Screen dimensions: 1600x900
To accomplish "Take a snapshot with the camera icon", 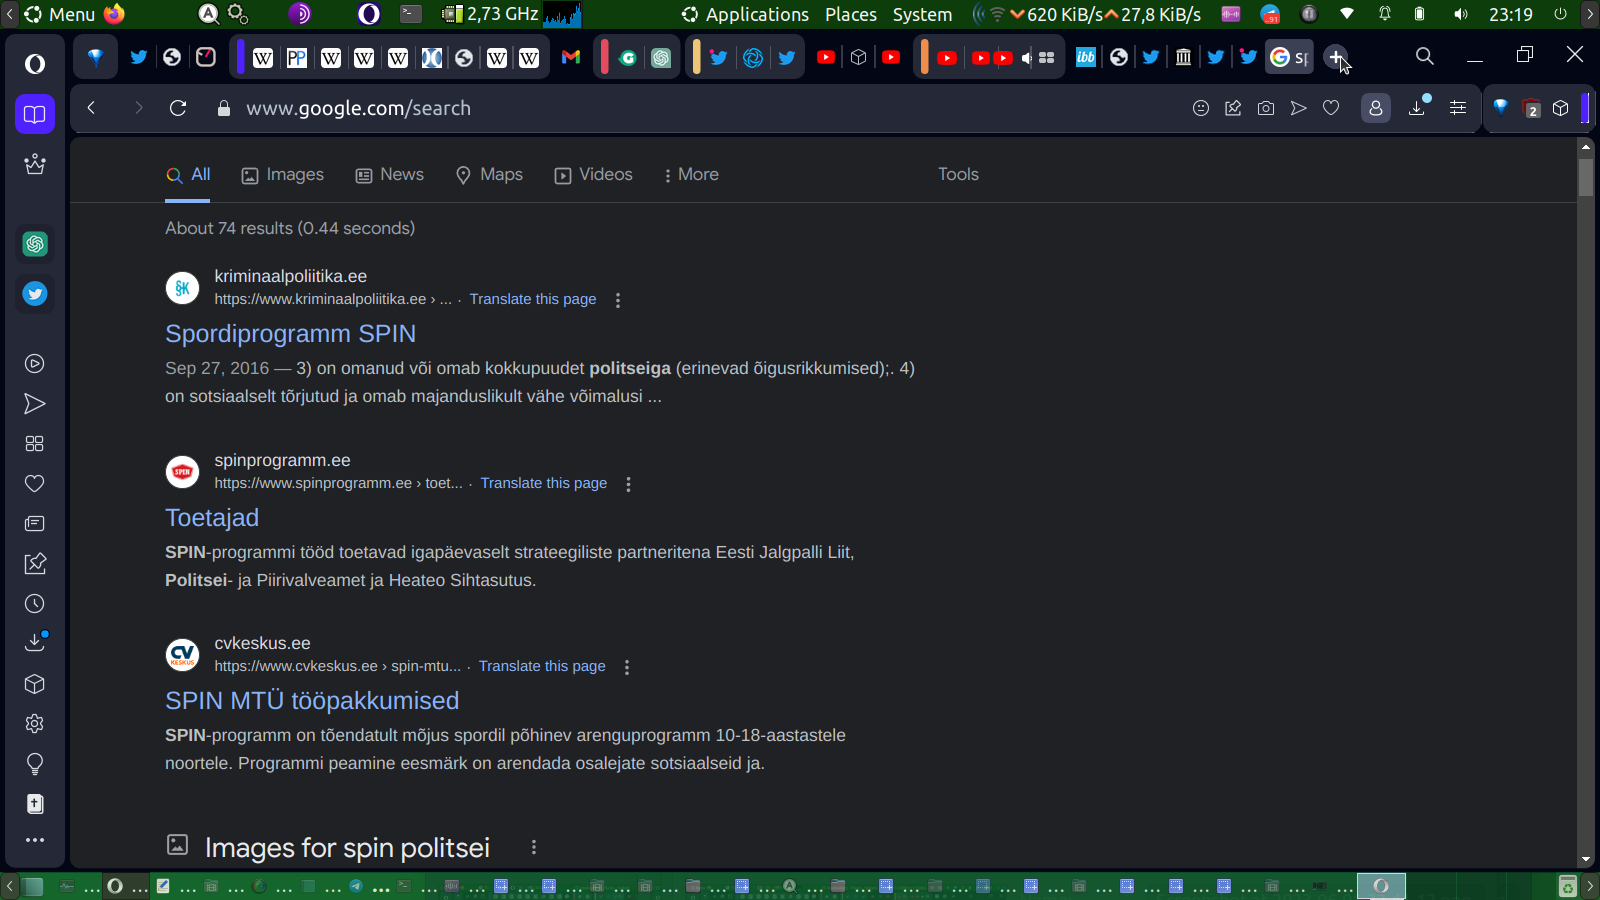I will pos(1266,108).
